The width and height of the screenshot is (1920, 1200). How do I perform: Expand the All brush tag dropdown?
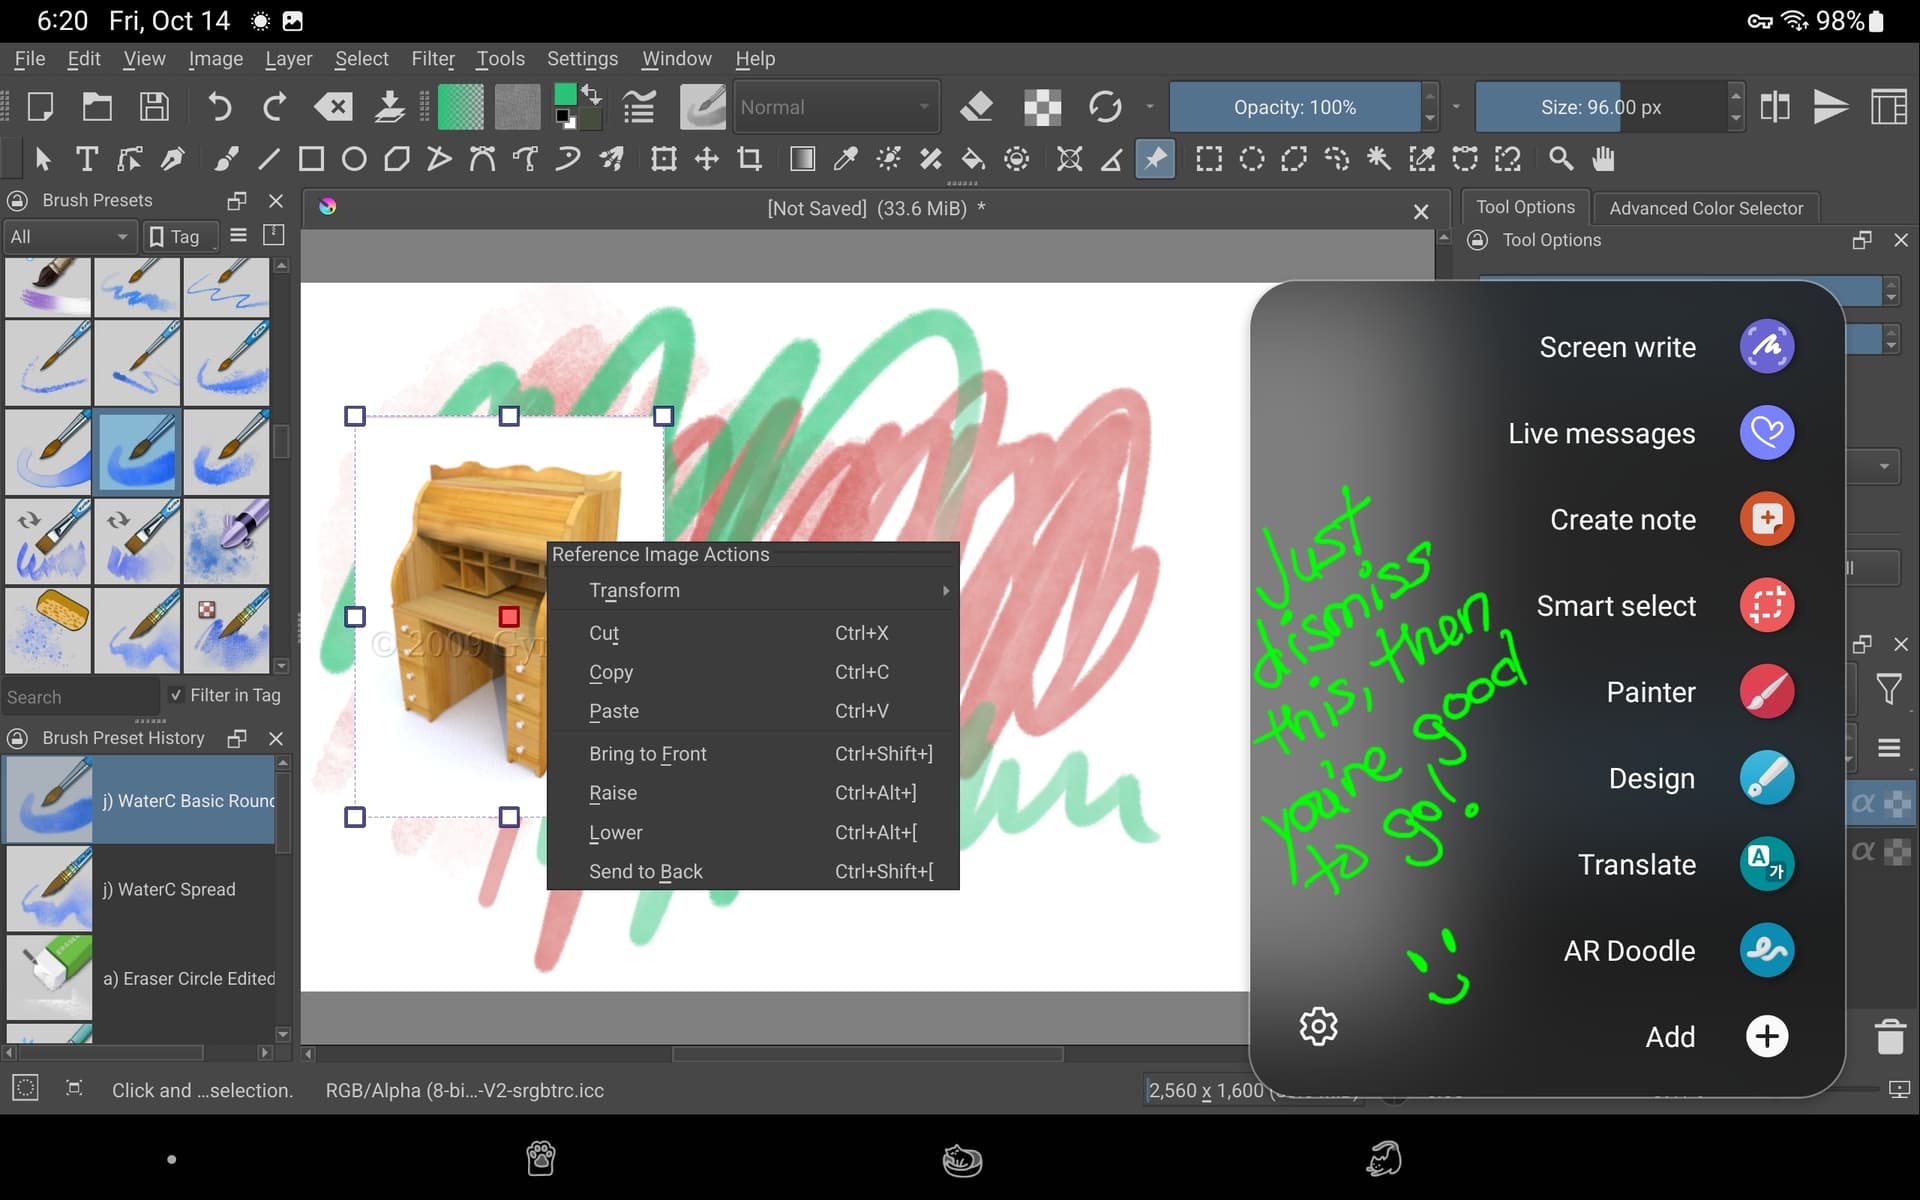click(x=68, y=236)
